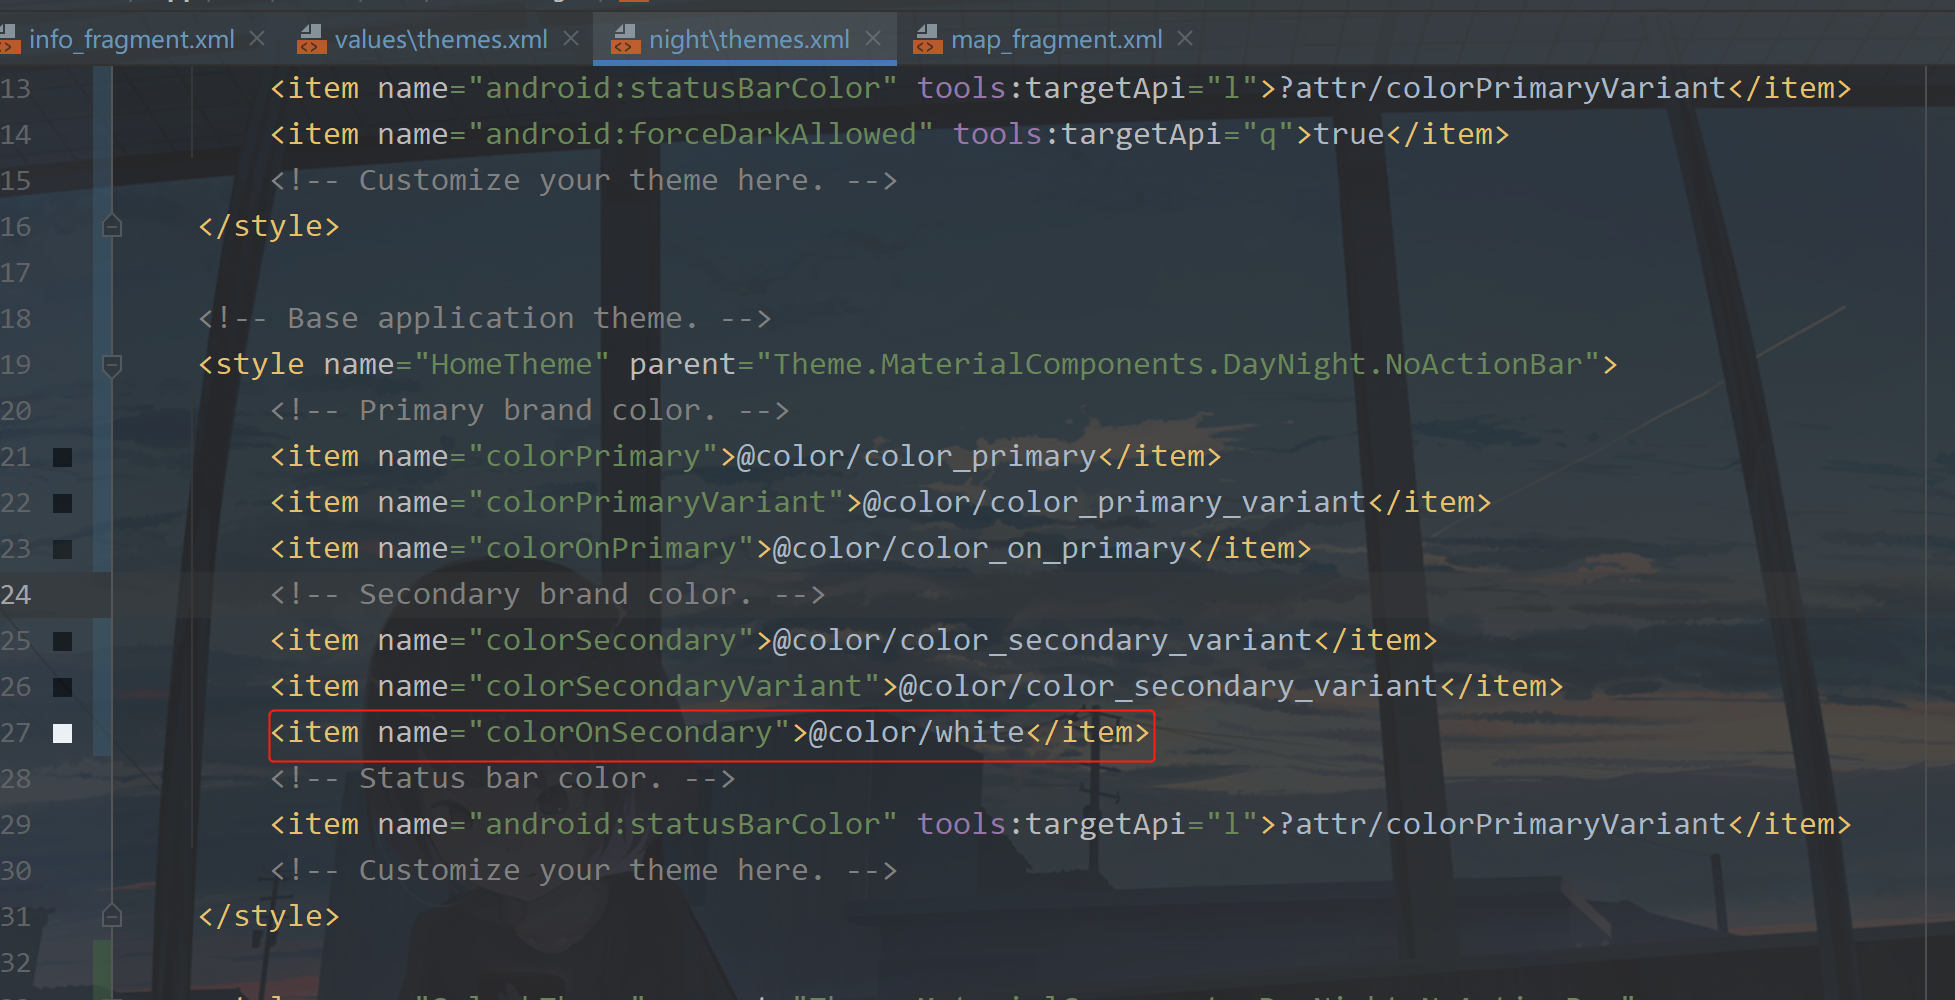Screen dimensions: 1955x1000
Task: Open color swatch for colorSecondaryVariant on line 26
Action: [x=62, y=687]
